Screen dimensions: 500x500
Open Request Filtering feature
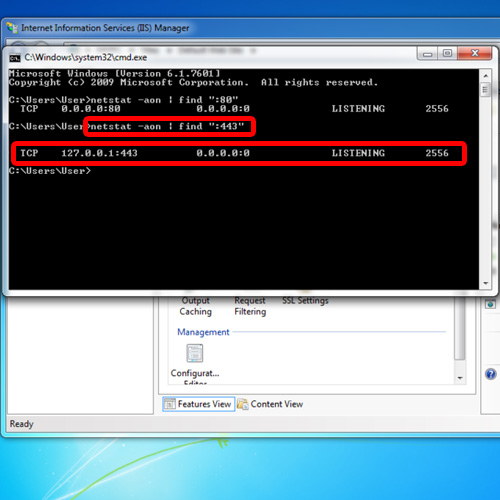click(x=250, y=306)
